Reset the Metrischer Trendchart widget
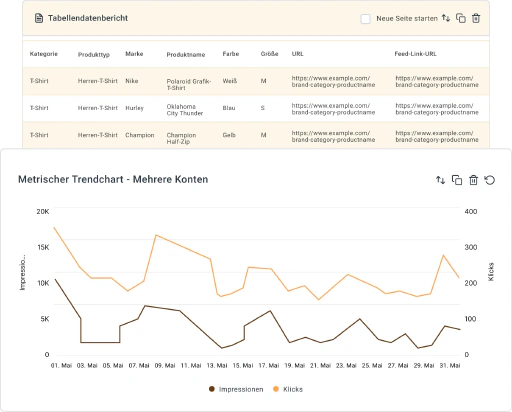The width and height of the screenshot is (512, 412). click(490, 180)
